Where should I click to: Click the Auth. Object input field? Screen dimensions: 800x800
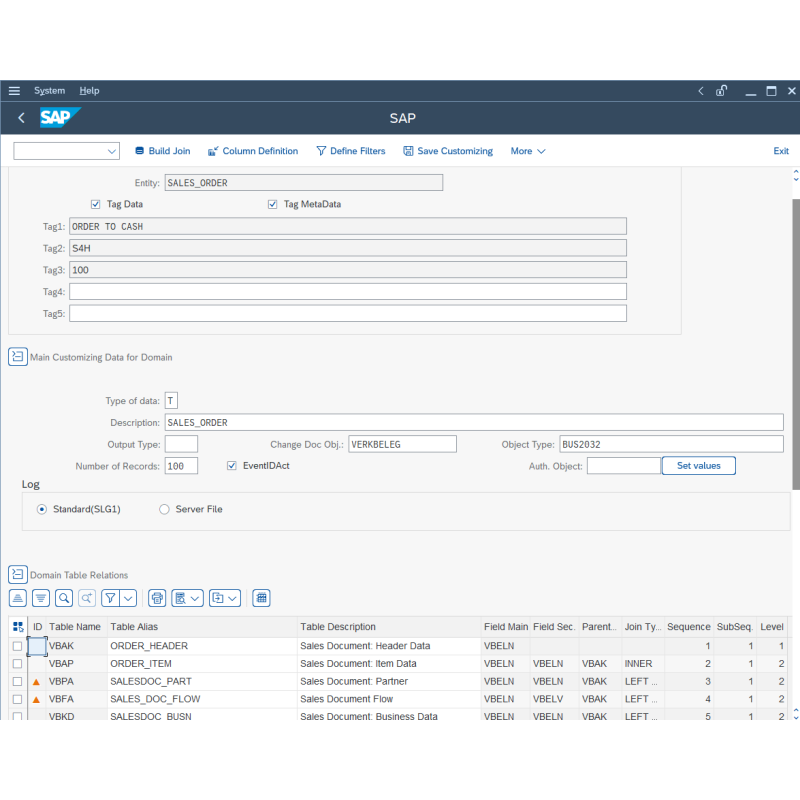(x=623, y=466)
